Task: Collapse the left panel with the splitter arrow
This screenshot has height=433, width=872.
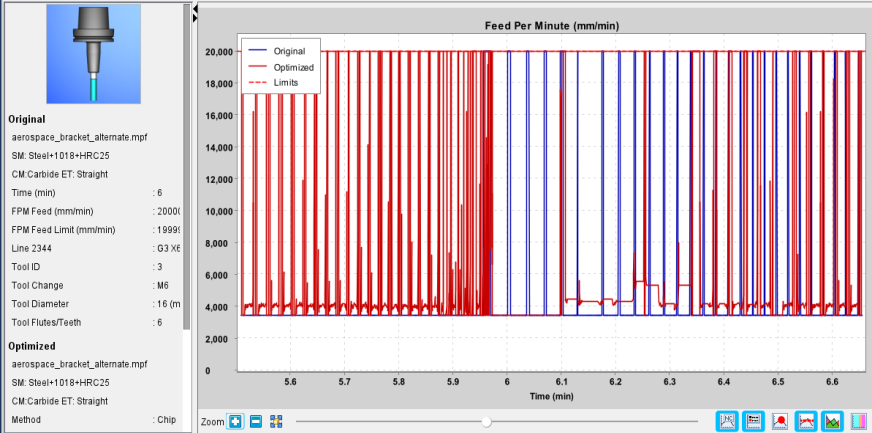Action: tap(195, 9)
